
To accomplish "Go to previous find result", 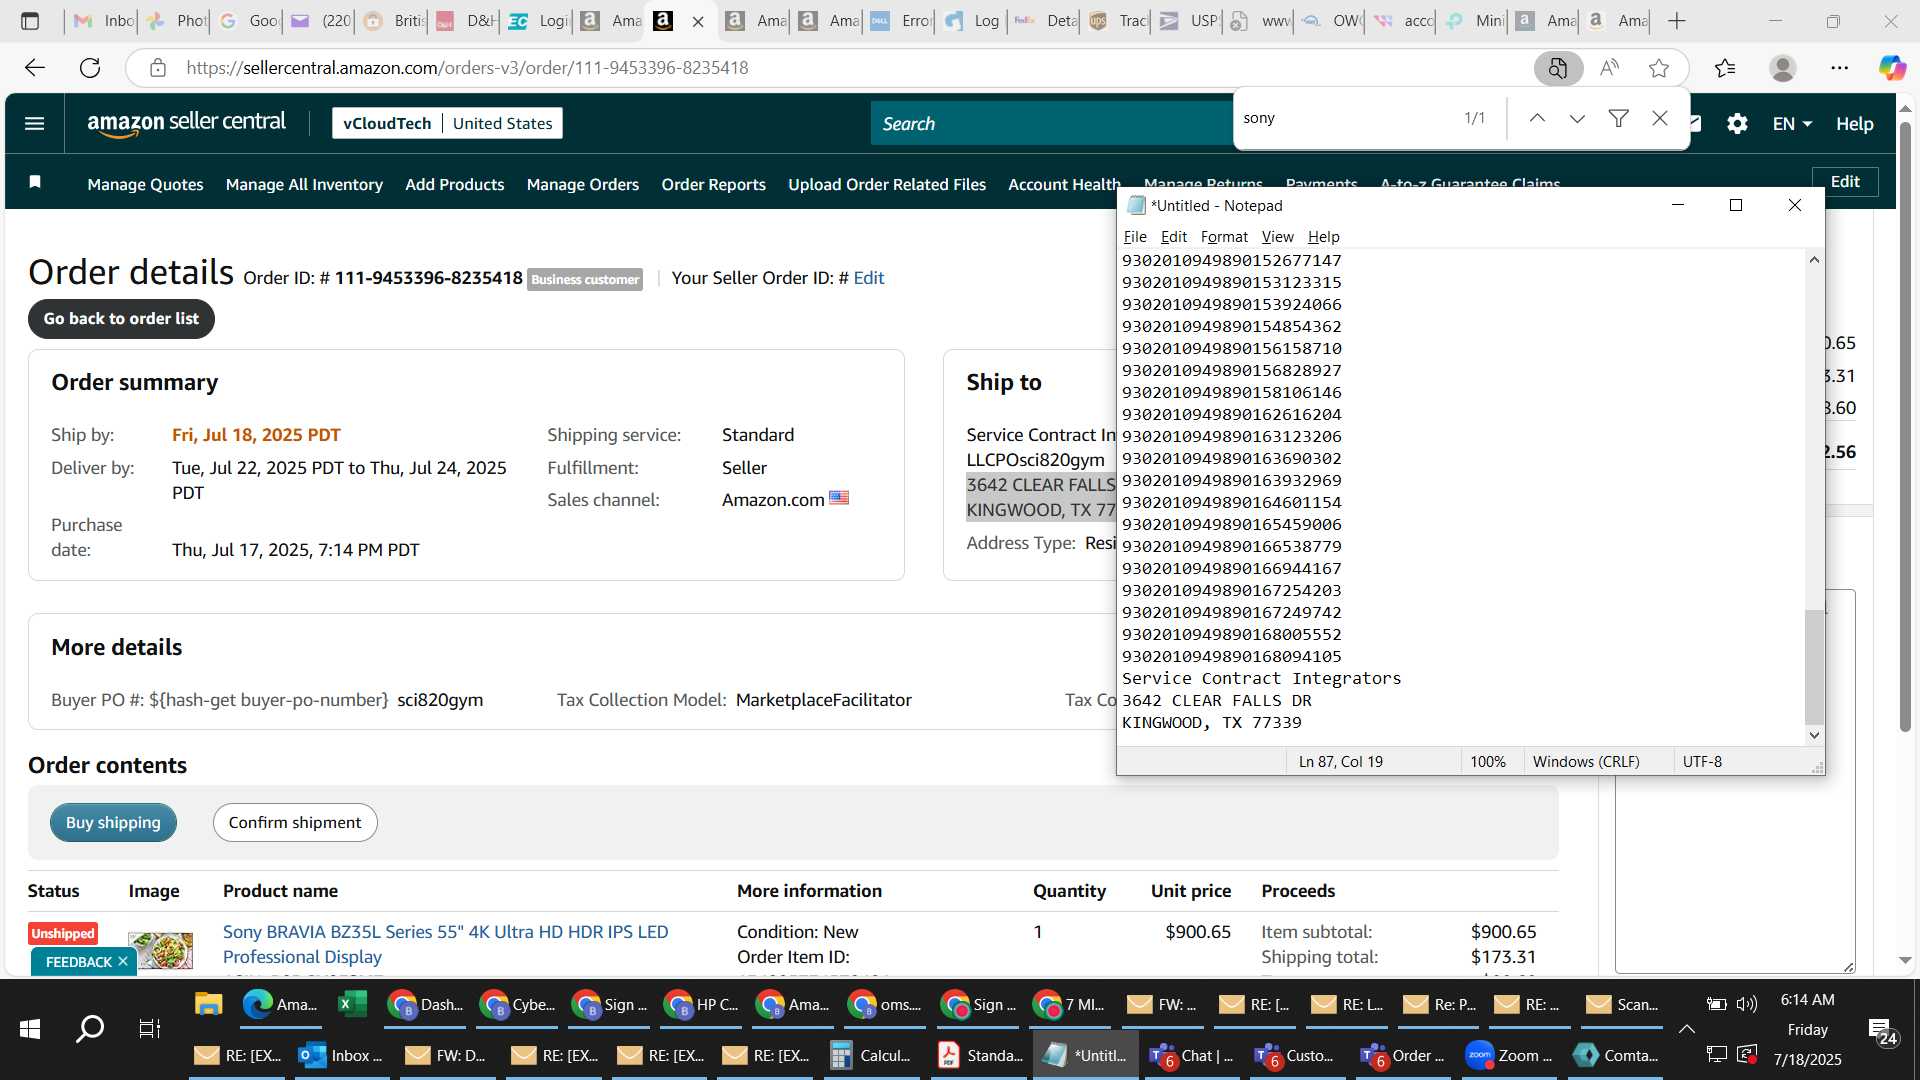I will coord(1537,118).
